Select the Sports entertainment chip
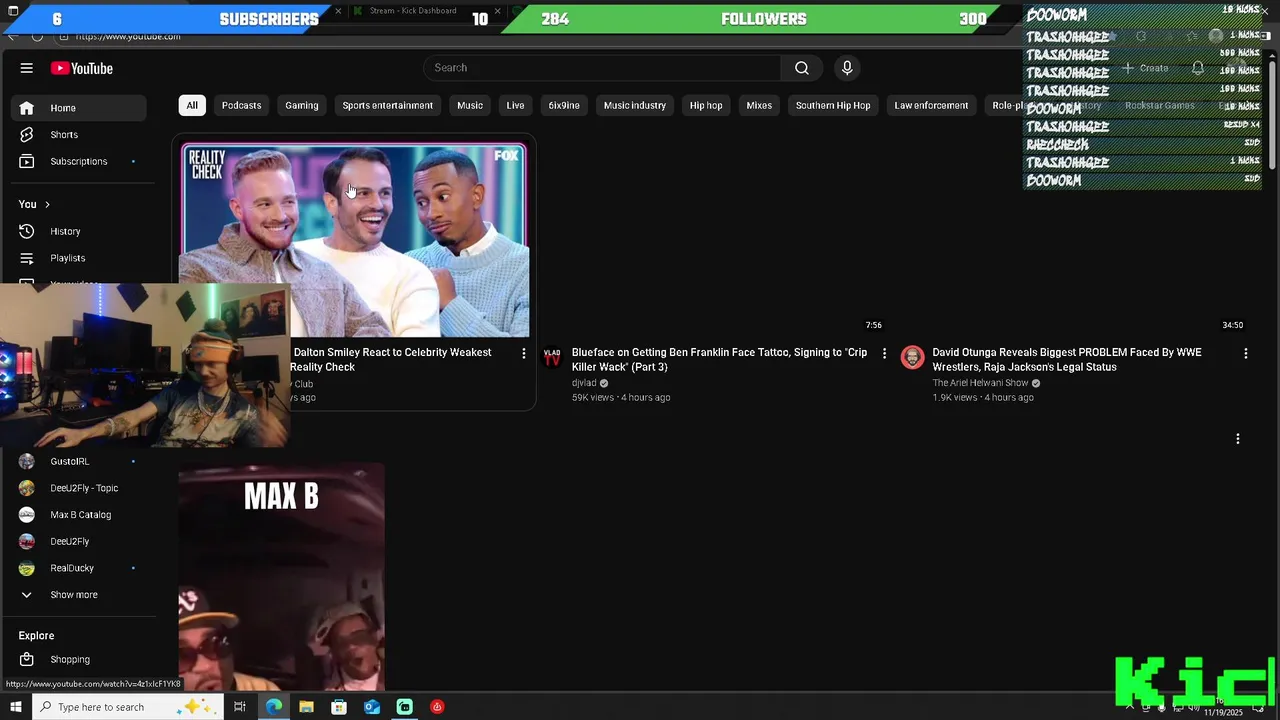 pos(387,105)
